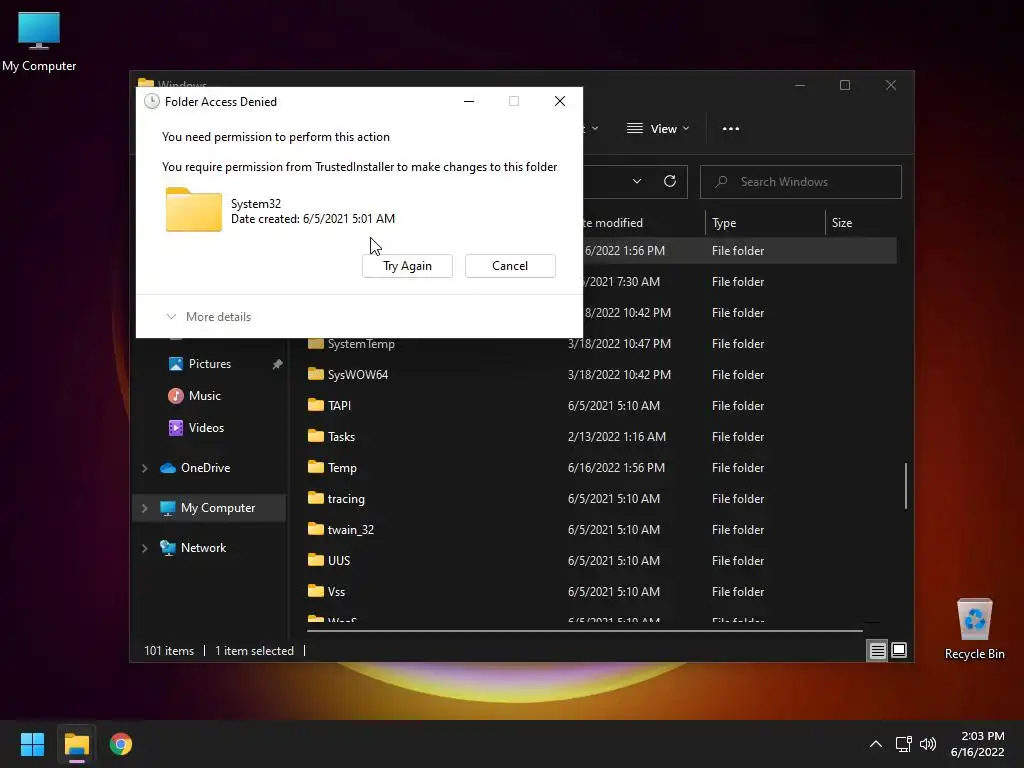This screenshot has width=1024, height=768.
Task: Close the Folder Access Denied dialog
Action: (560, 101)
